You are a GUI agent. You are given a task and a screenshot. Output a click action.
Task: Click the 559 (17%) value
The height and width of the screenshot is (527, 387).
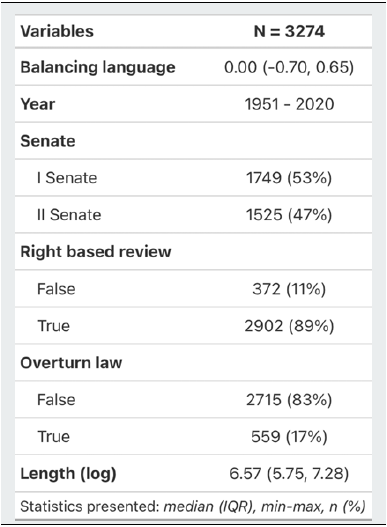coord(289,437)
